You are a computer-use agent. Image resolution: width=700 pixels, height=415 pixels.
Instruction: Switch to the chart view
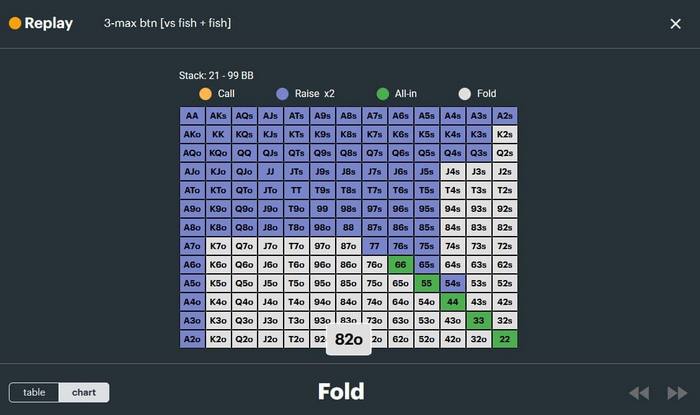point(84,393)
